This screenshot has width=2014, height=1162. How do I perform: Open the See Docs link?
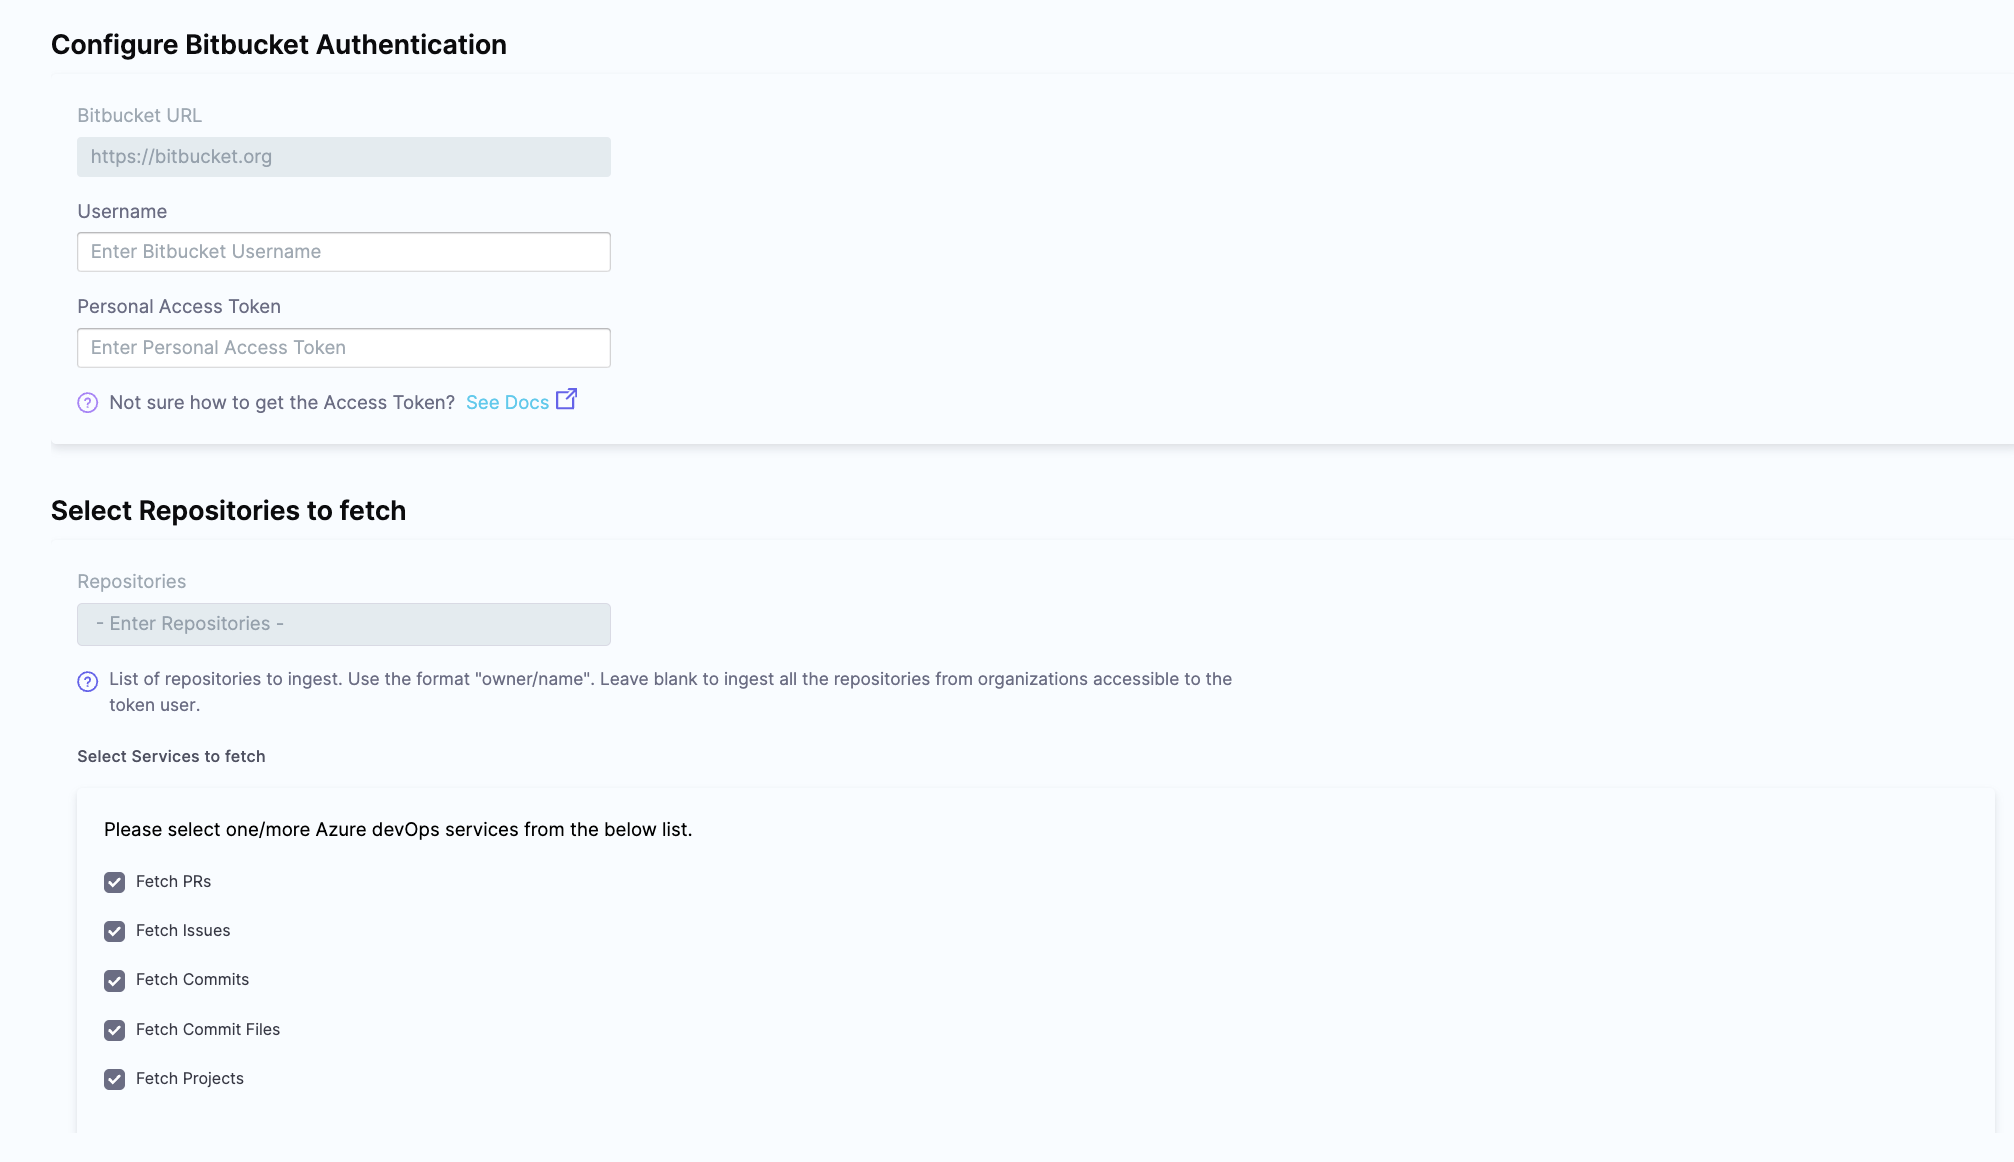pos(507,402)
